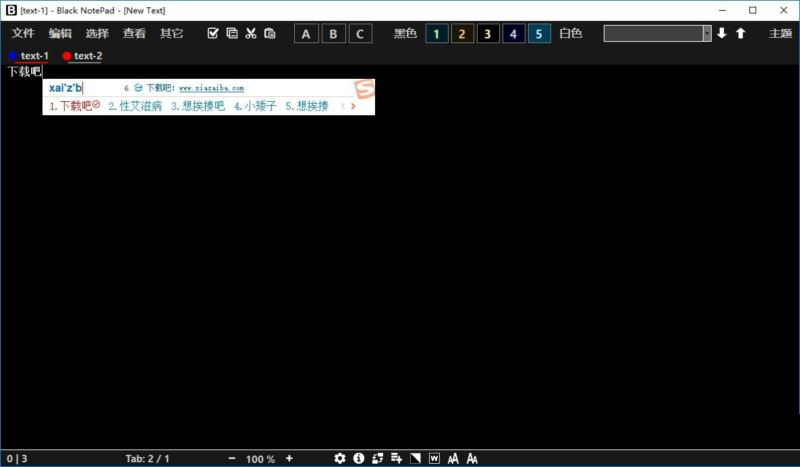Go to next IME candidate page arrow
Viewport: 800px width, 467px height.
pyautogui.click(x=353, y=106)
